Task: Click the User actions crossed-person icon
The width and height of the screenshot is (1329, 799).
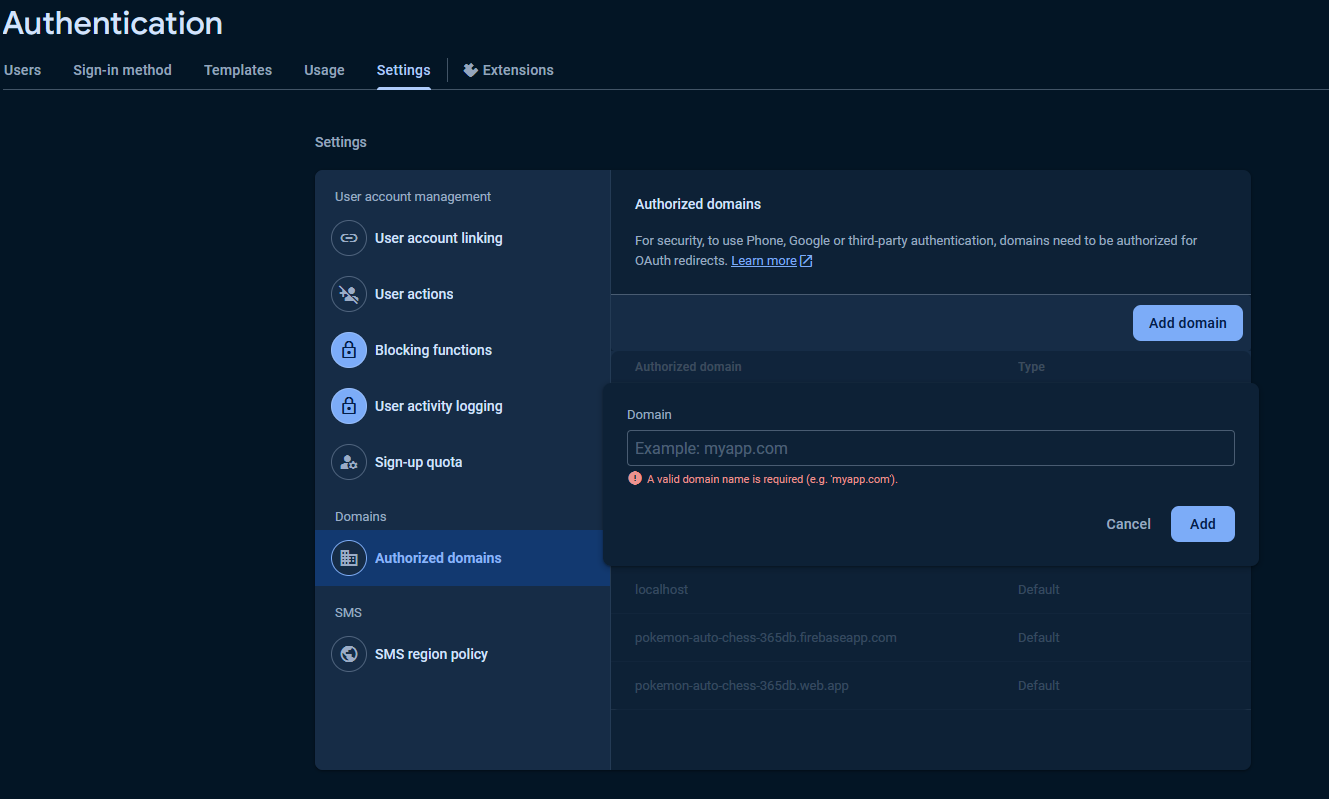Action: coord(349,294)
